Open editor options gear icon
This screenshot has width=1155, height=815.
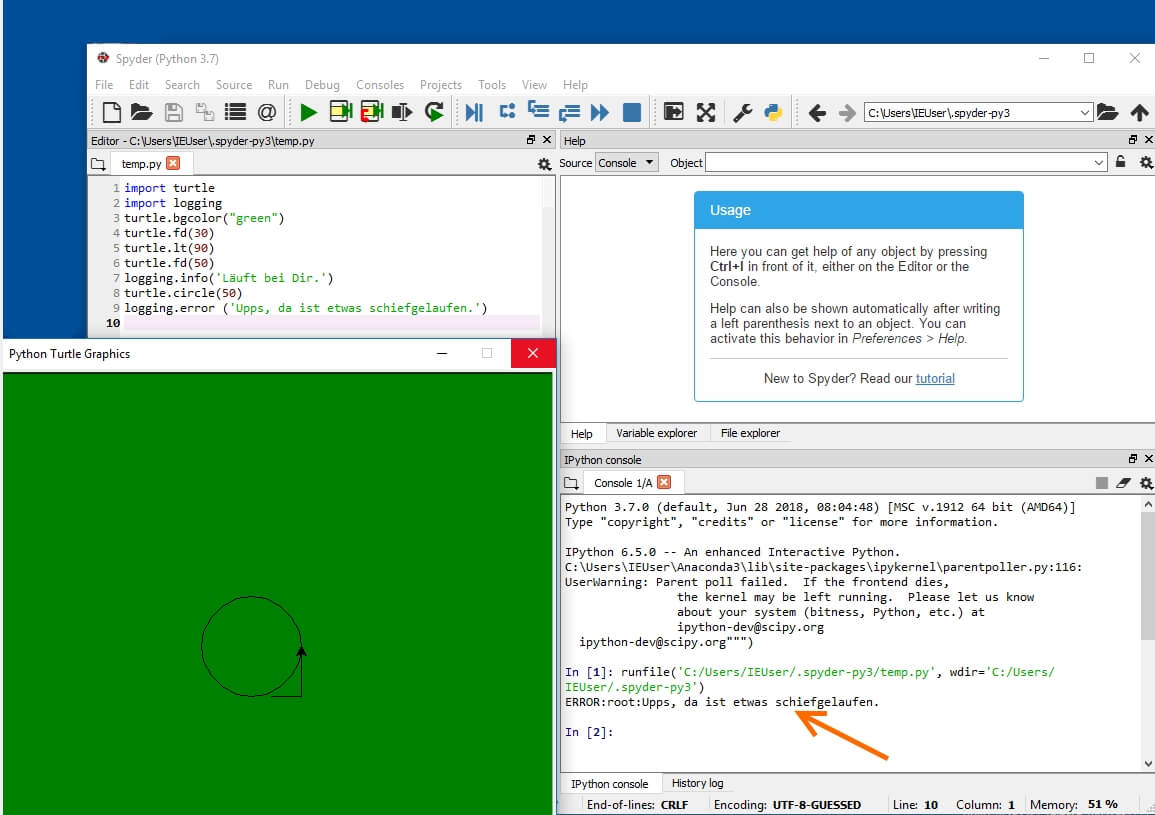click(x=544, y=164)
